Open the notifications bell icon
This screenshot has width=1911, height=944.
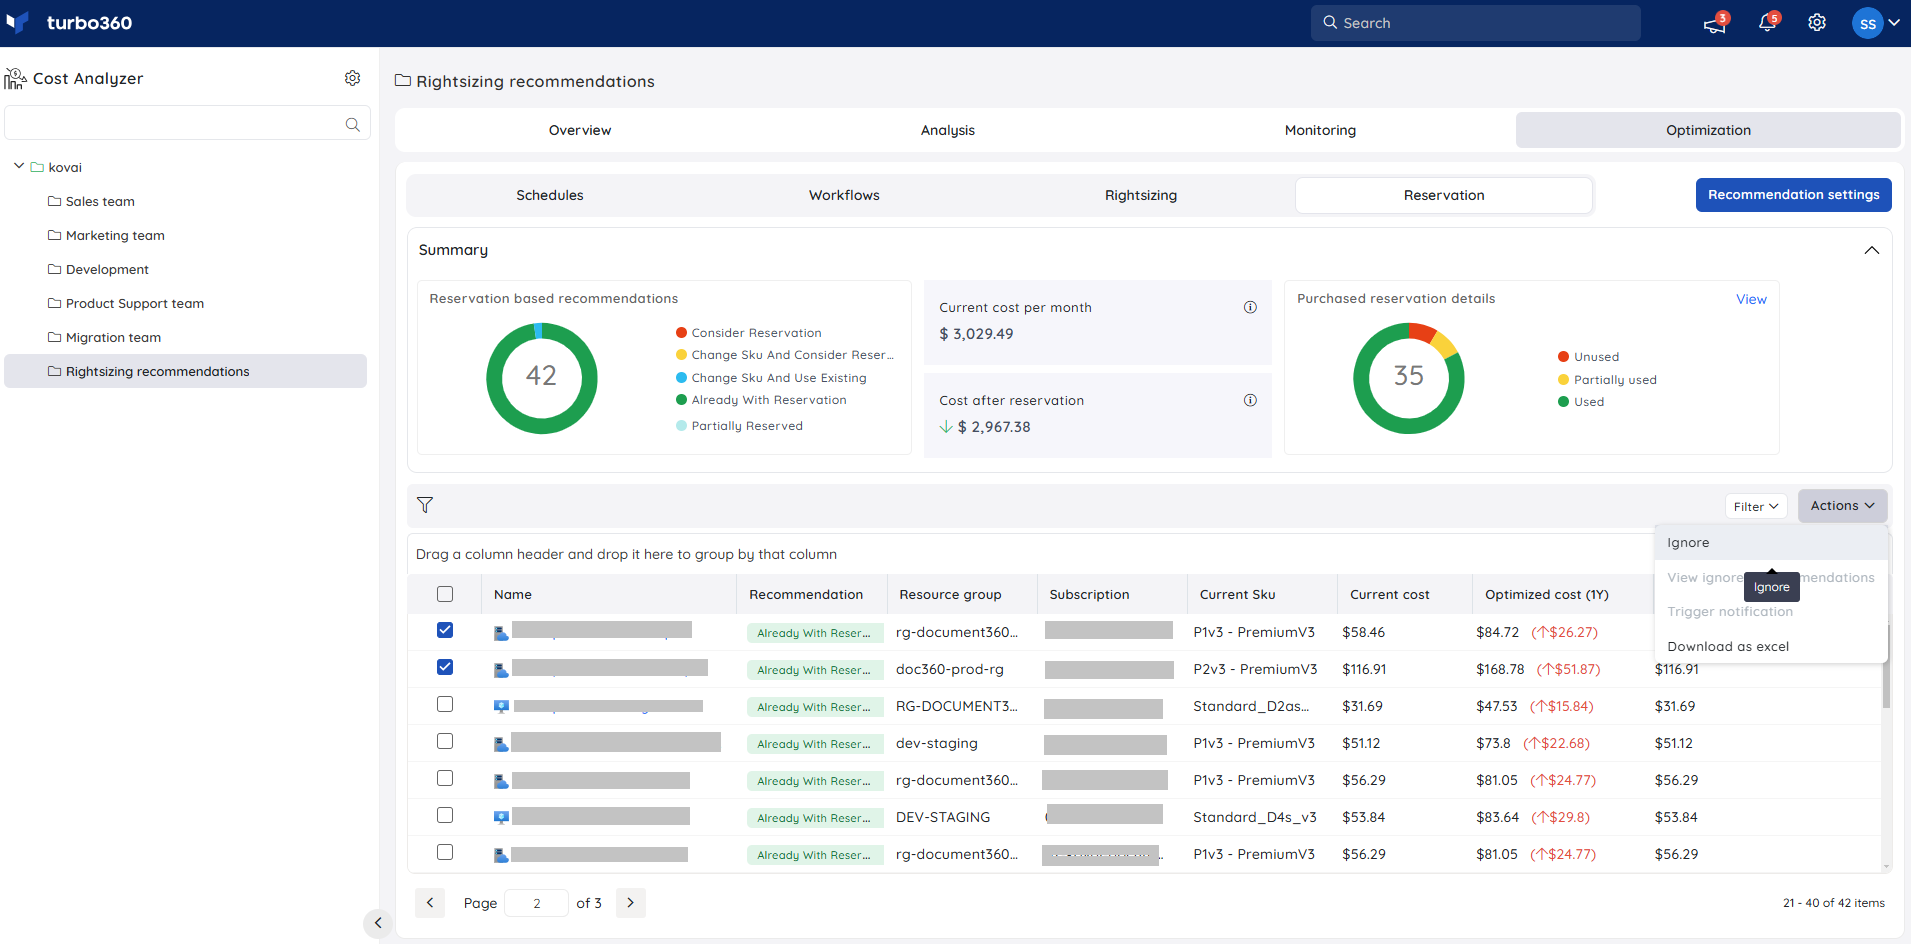(1767, 23)
